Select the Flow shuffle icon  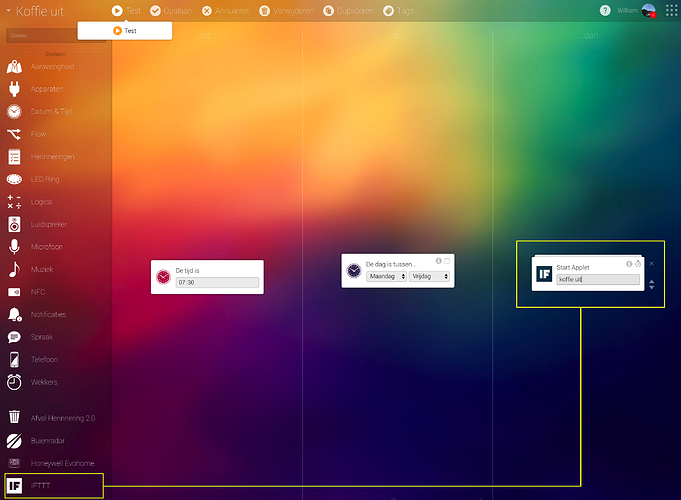click(x=14, y=134)
